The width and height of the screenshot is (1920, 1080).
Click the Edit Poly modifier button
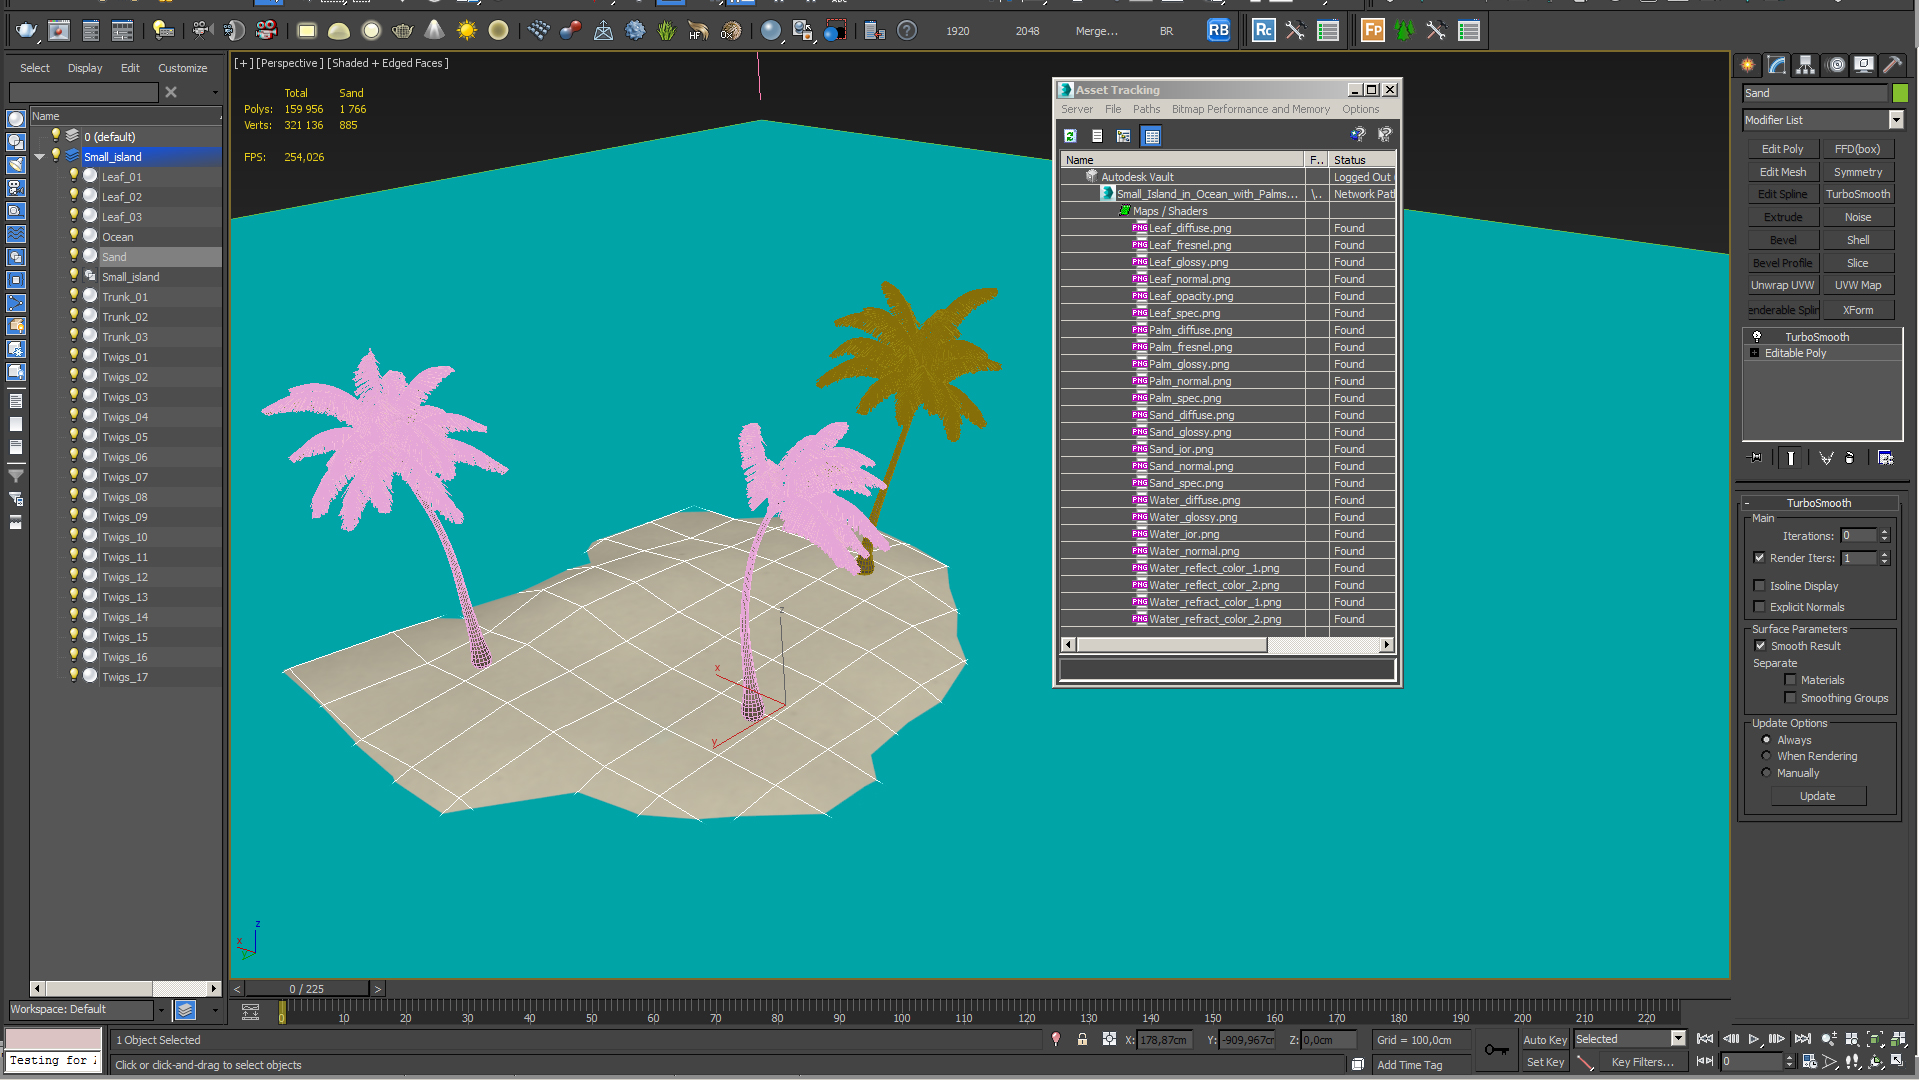pyautogui.click(x=1783, y=149)
